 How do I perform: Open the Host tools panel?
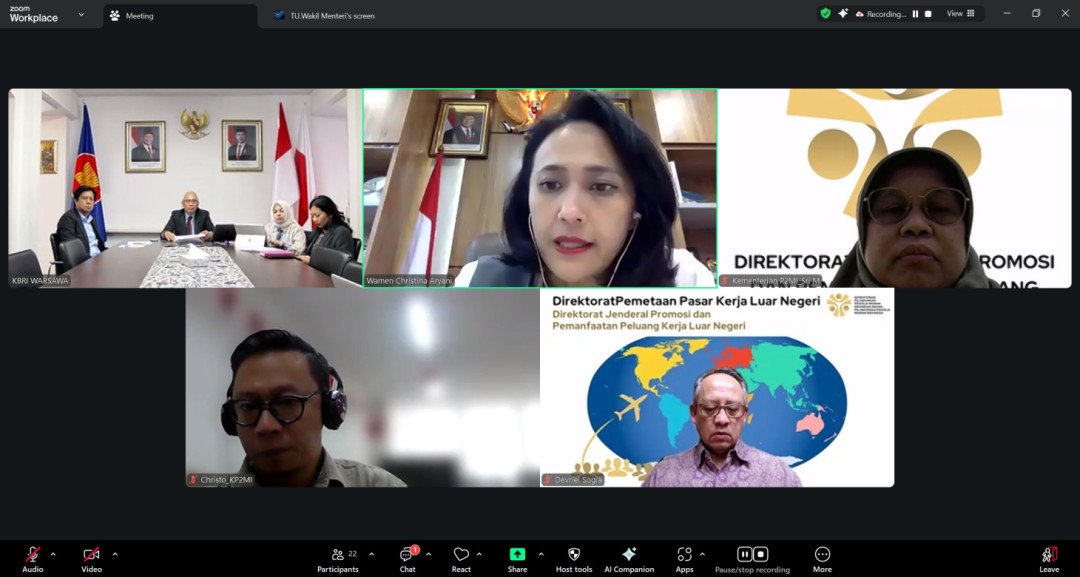click(x=573, y=557)
